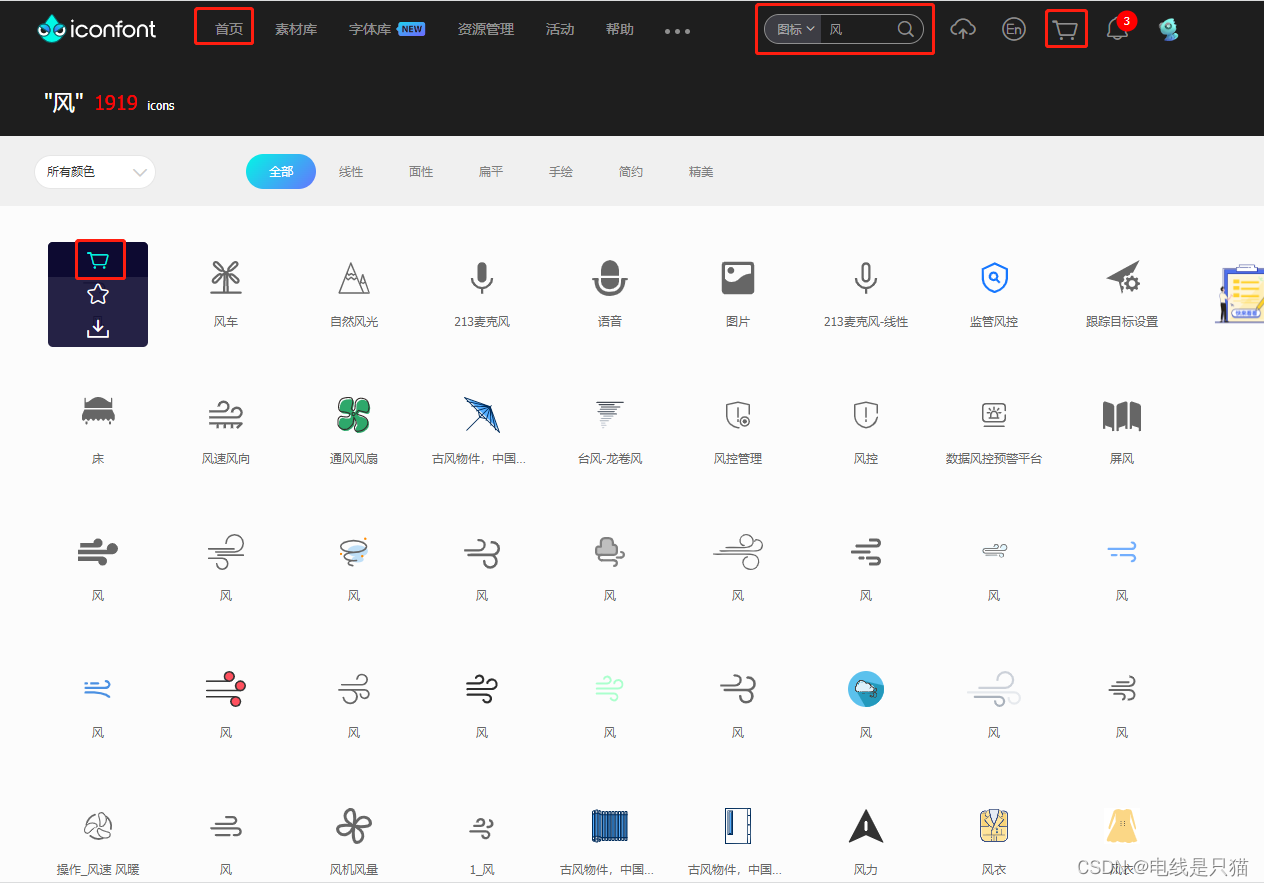Switch to the 线性 filter tab
This screenshot has width=1264, height=887.
(351, 171)
